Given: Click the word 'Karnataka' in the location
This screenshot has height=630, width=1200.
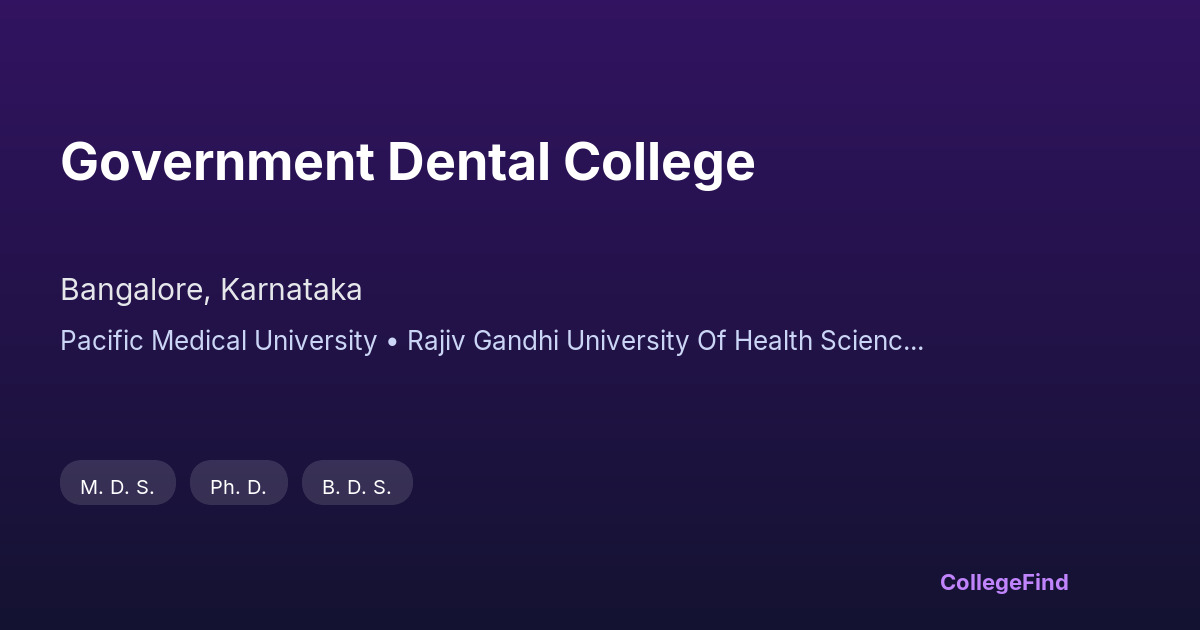Looking at the screenshot, I should [x=291, y=290].
